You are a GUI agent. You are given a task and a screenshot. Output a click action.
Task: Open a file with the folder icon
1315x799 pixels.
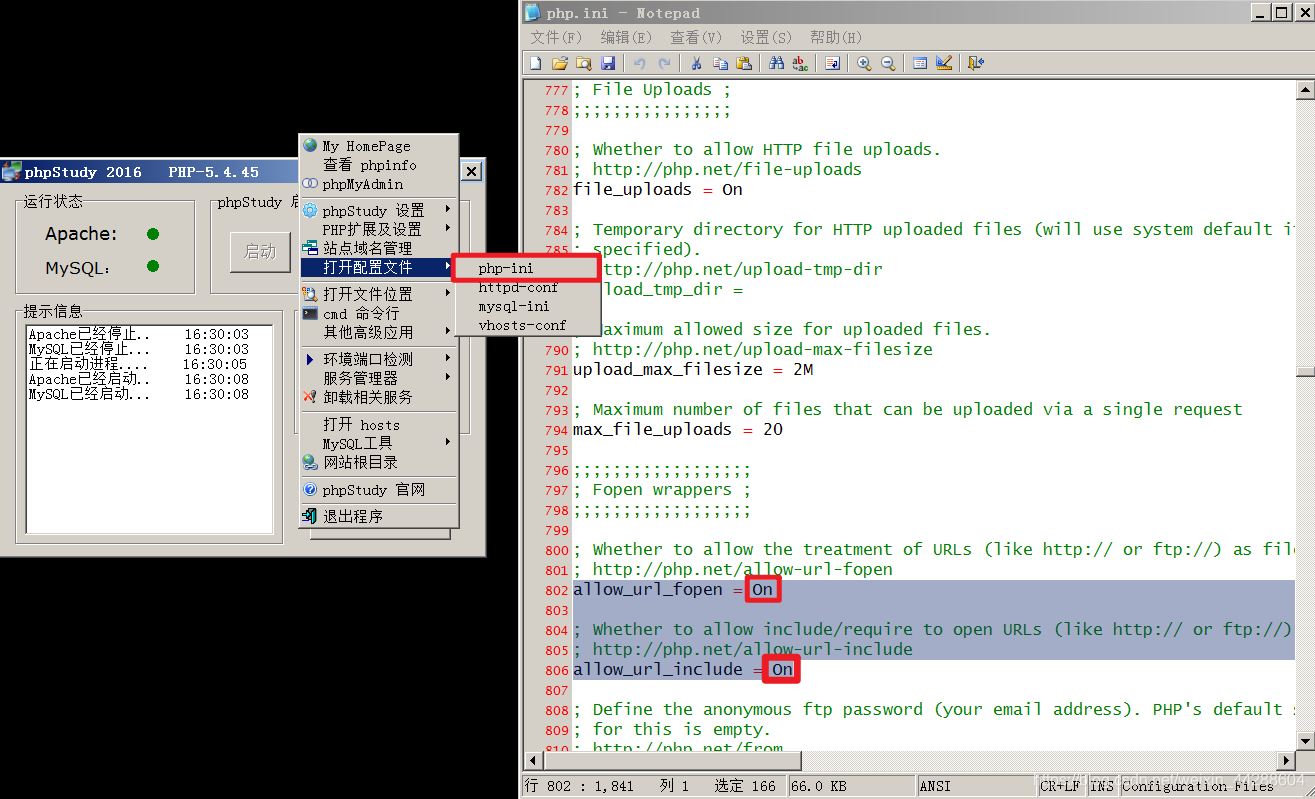pyautogui.click(x=559, y=63)
